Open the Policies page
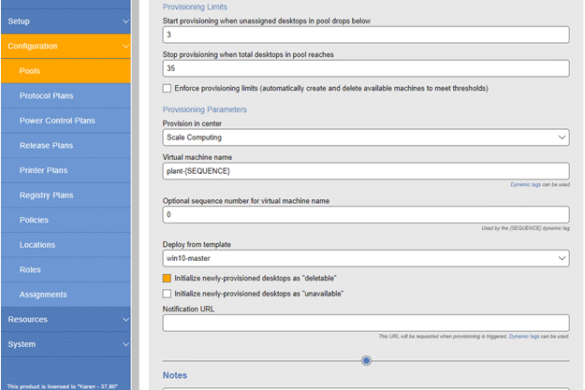Screen dimensions: 585x390 click(x=66, y=220)
